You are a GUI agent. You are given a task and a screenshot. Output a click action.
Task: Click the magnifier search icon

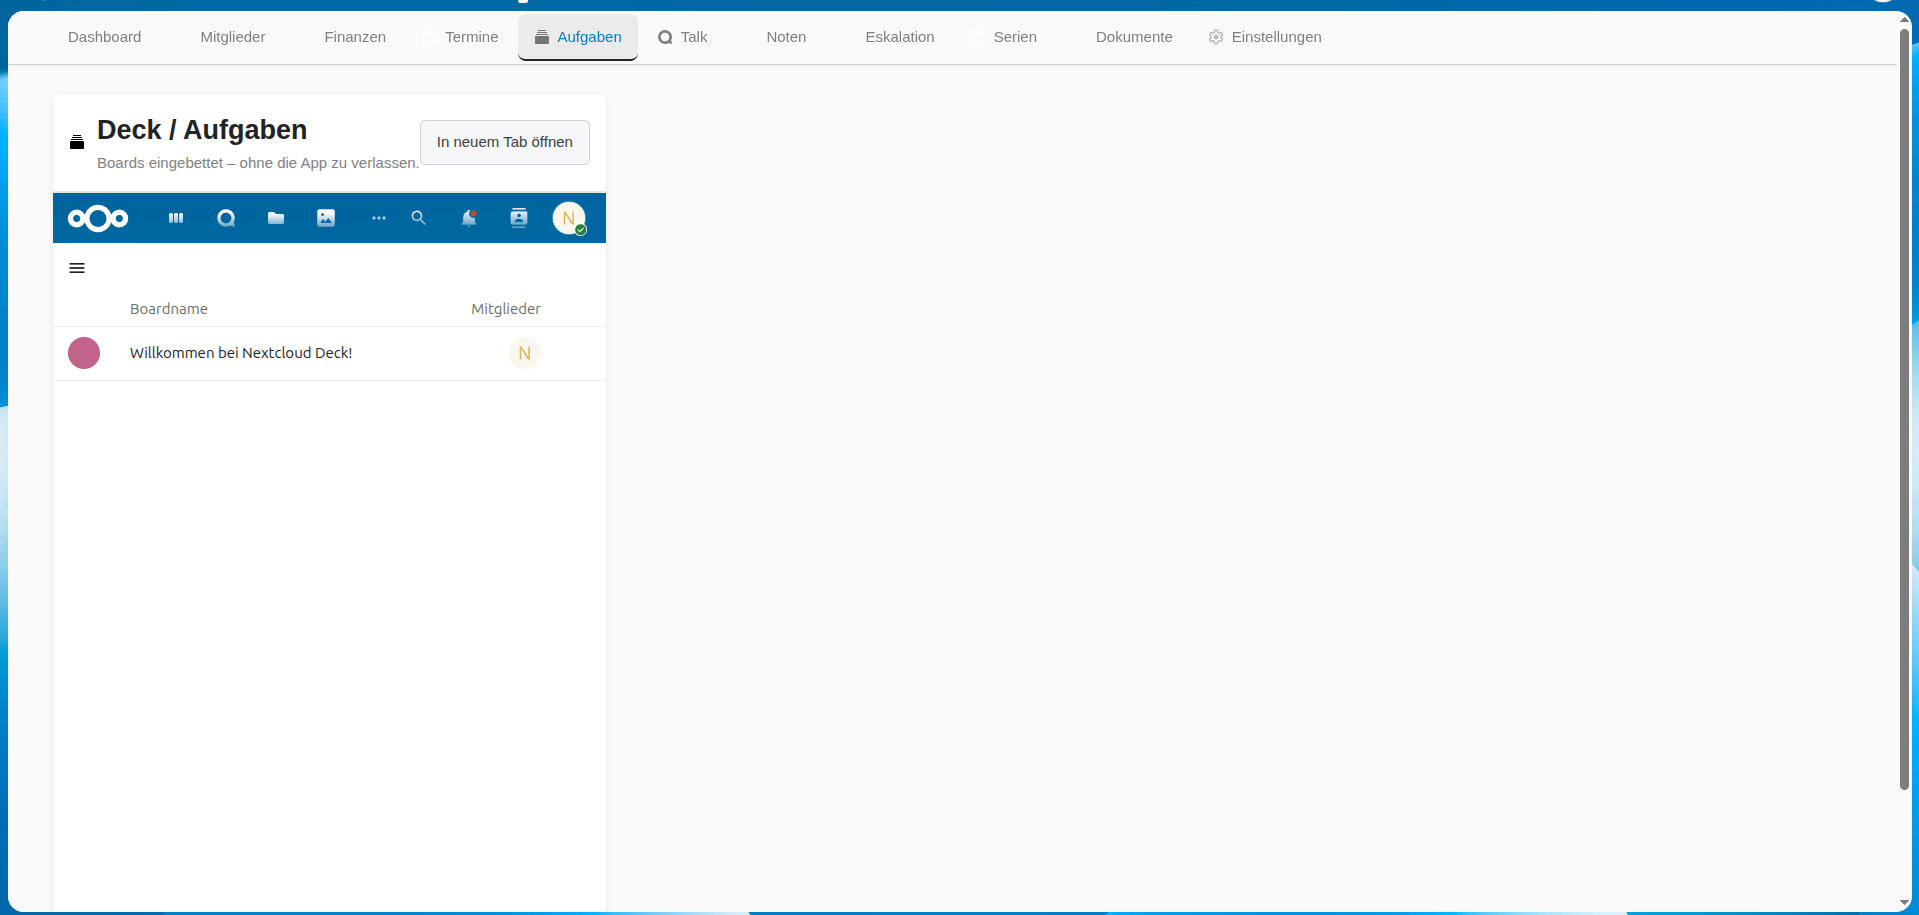pyautogui.click(x=419, y=218)
